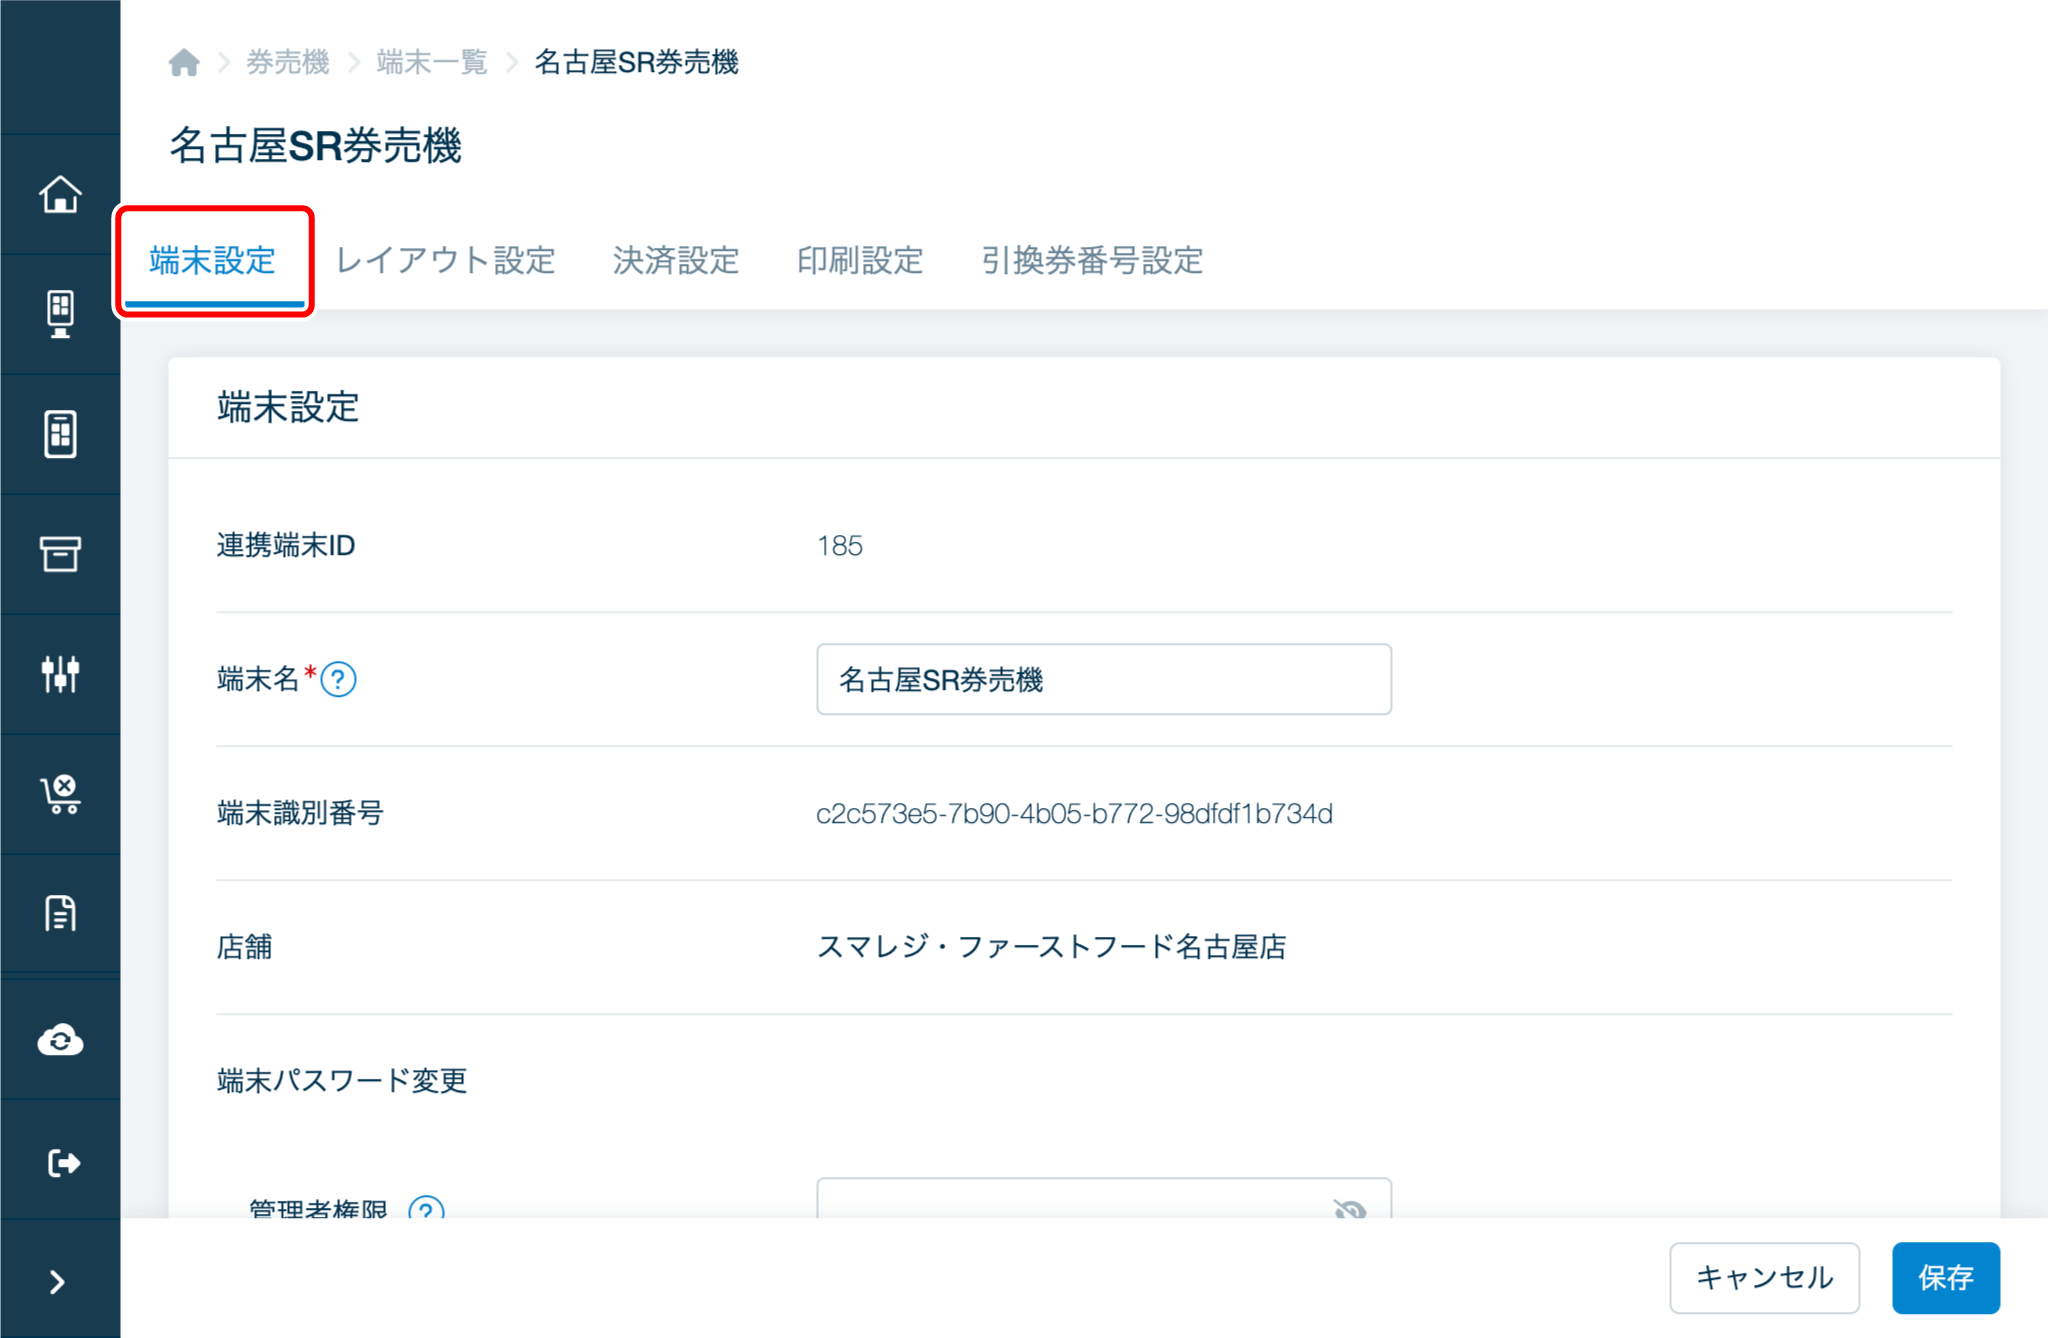Switch to the レイアウト設定 tab
Screen dimensions: 2048x1338
coord(445,261)
